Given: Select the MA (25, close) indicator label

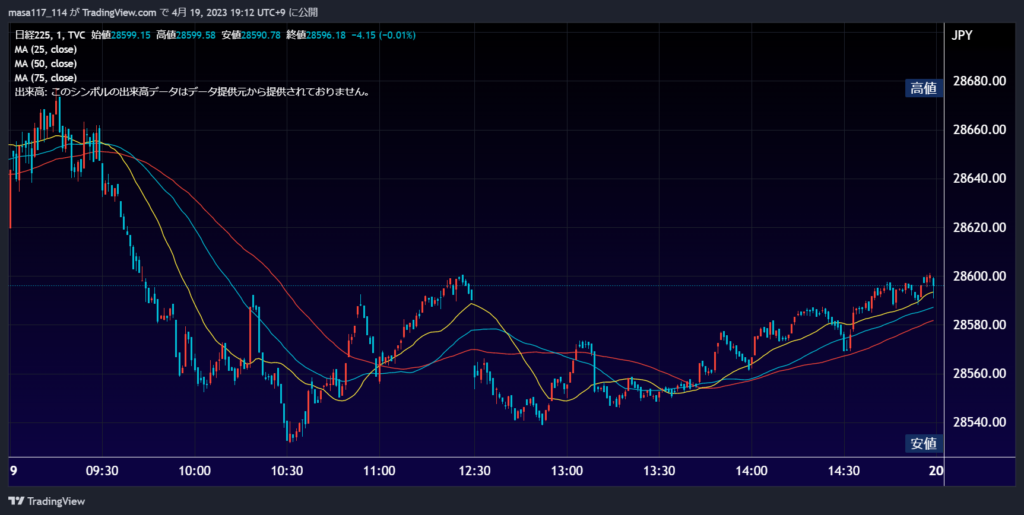Looking at the screenshot, I should (45, 50).
